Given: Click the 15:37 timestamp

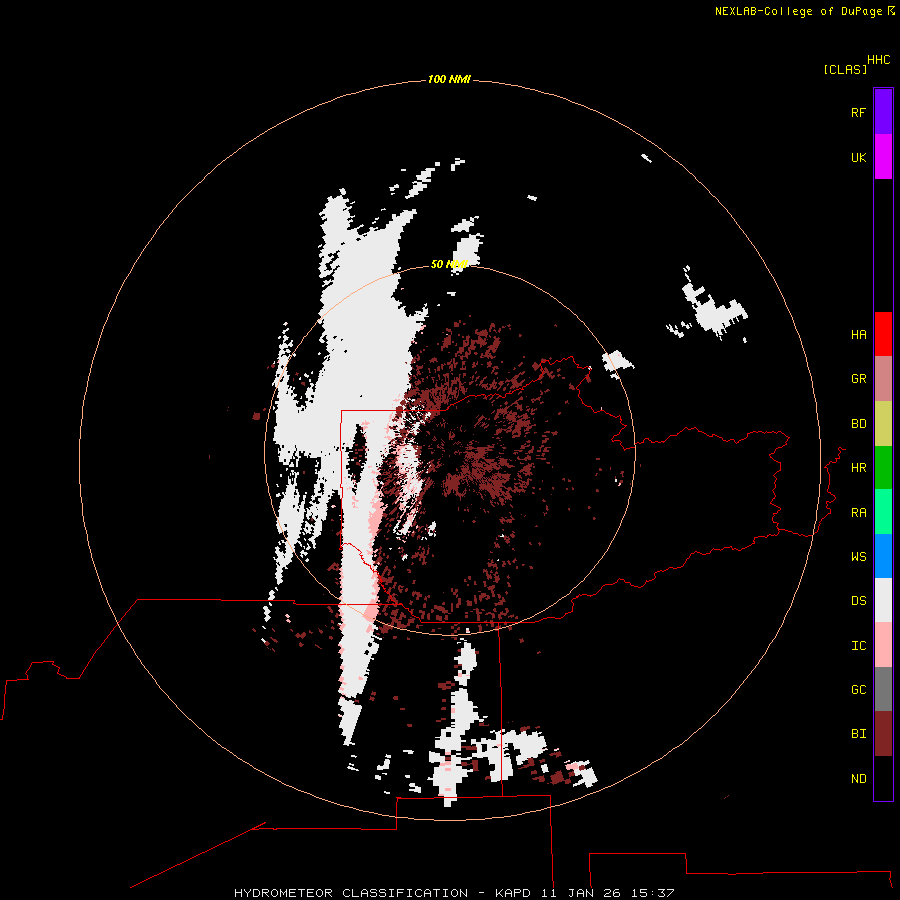Looking at the screenshot, I should coord(652,893).
